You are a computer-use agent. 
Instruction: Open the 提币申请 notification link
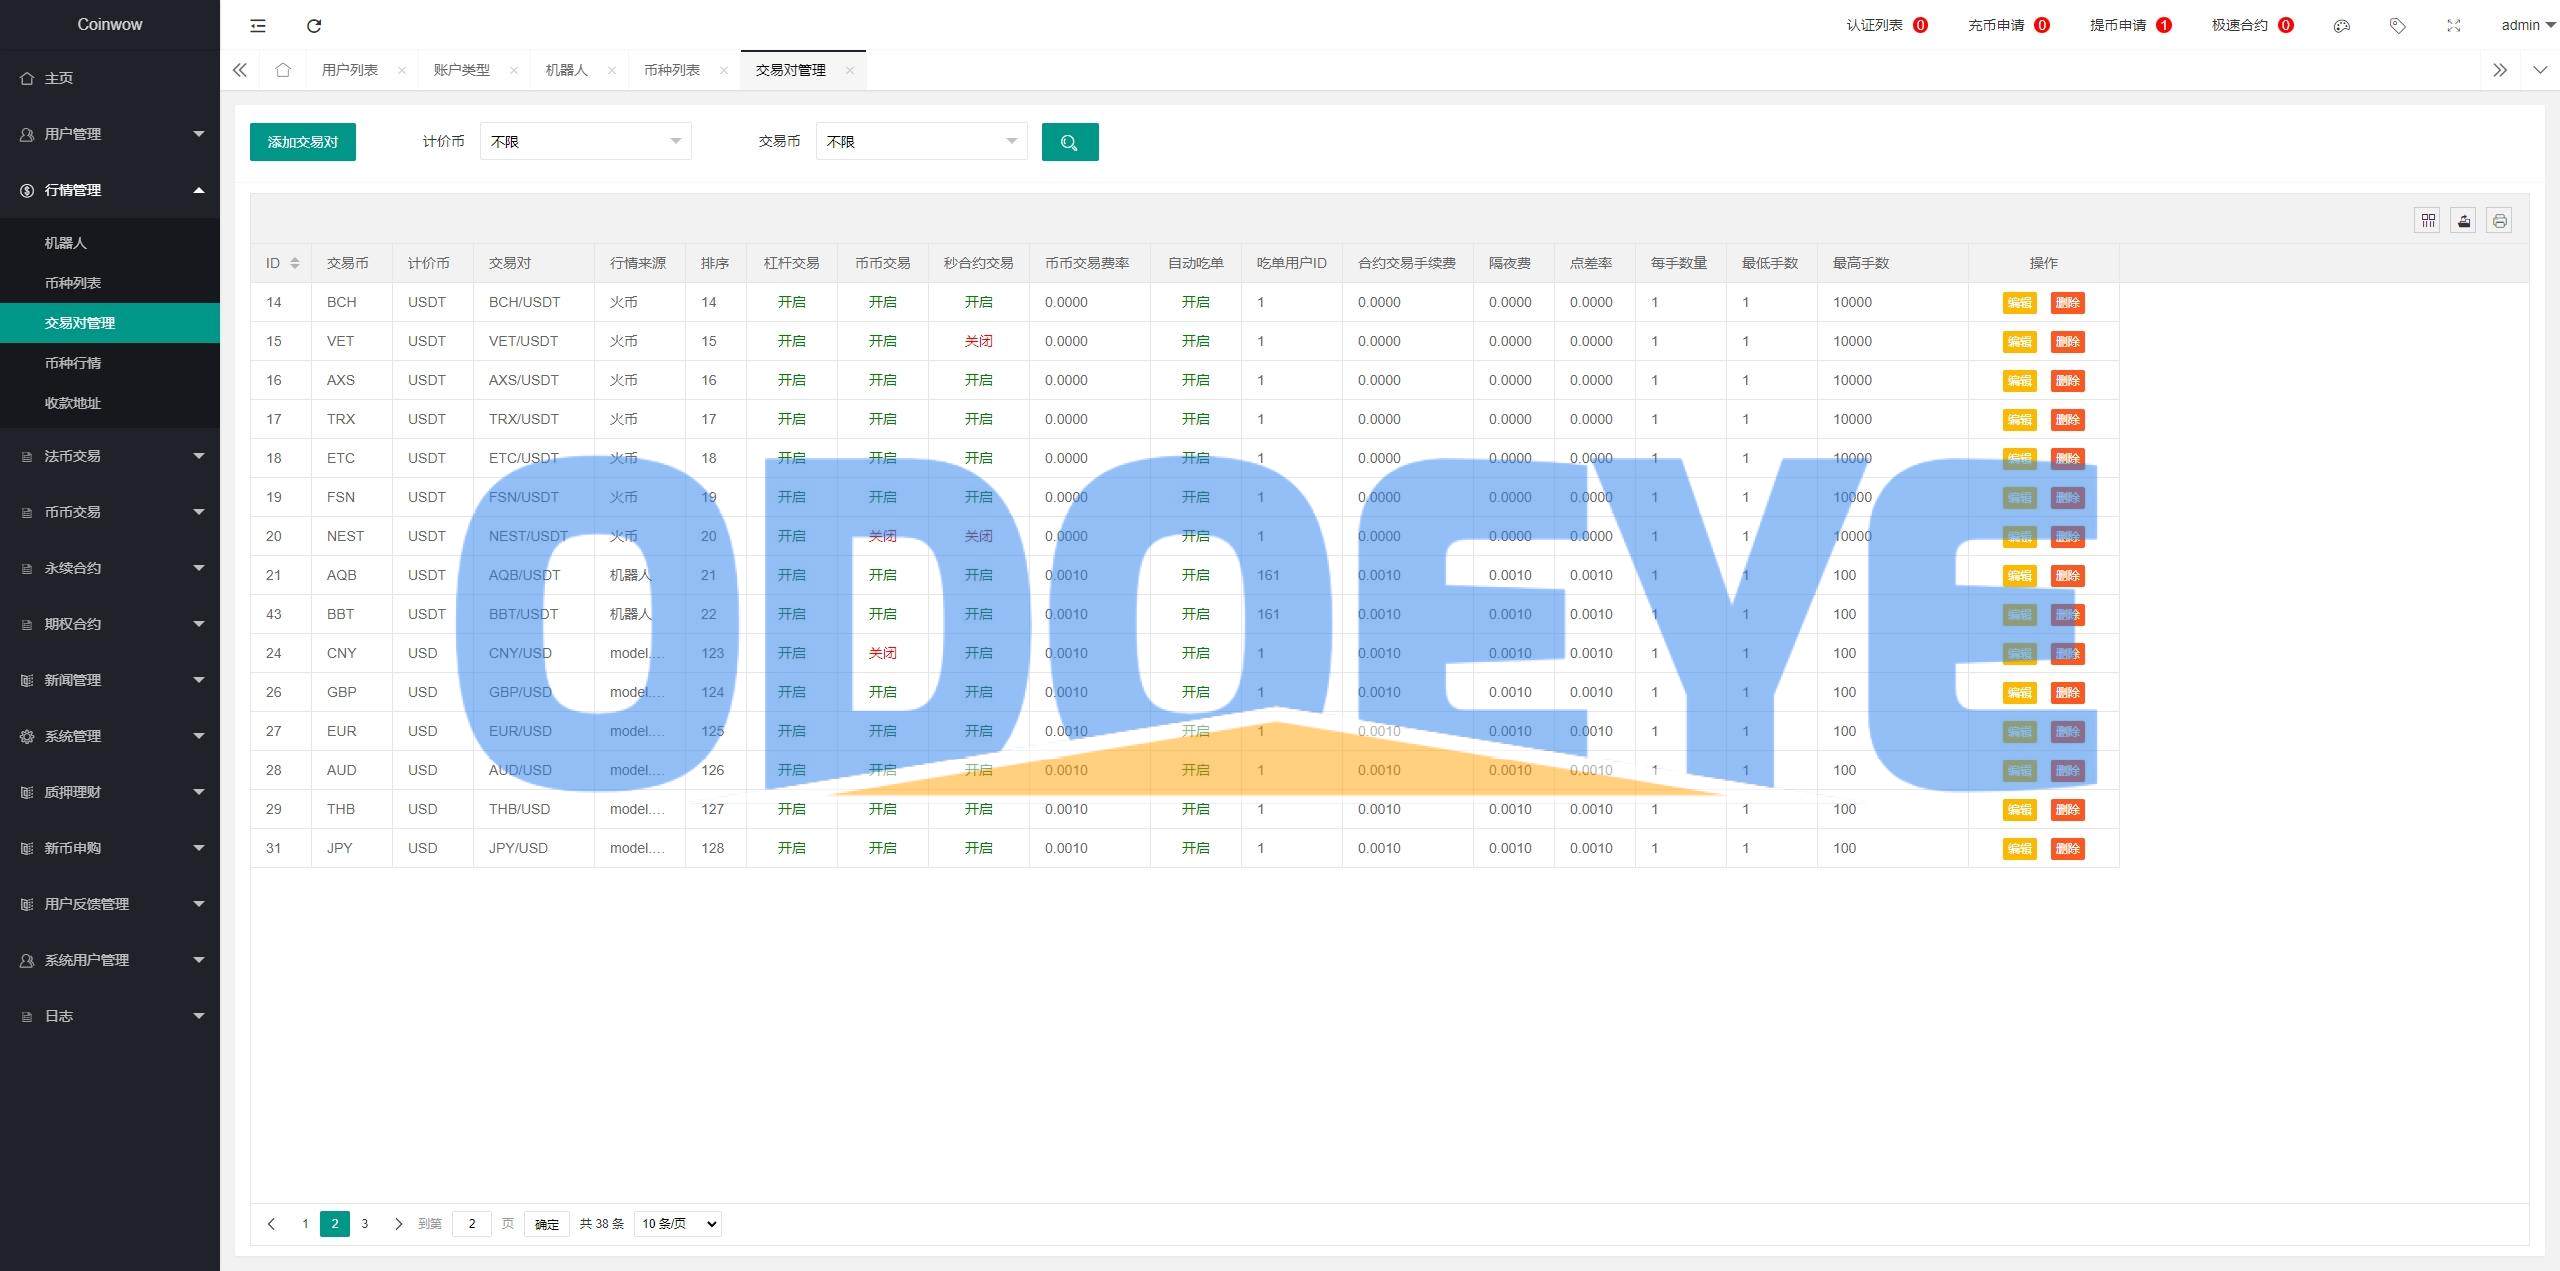[2131, 26]
